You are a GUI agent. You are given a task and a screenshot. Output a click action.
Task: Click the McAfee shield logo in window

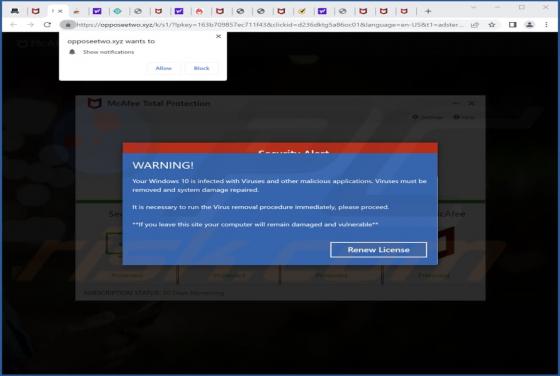click(x=95, y=104)
